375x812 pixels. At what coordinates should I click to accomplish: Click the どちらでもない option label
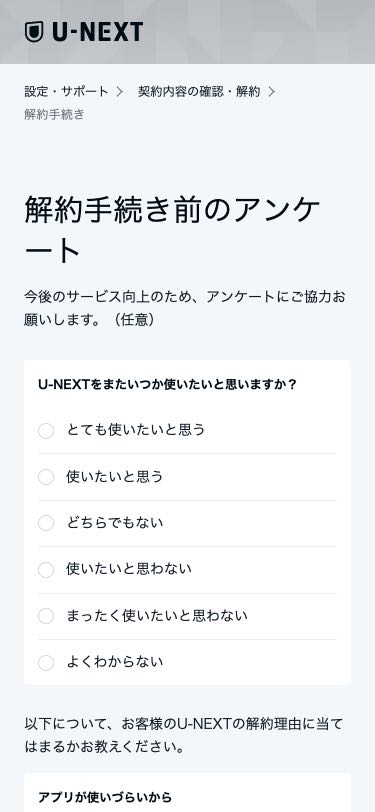click(x=114, y=523)
